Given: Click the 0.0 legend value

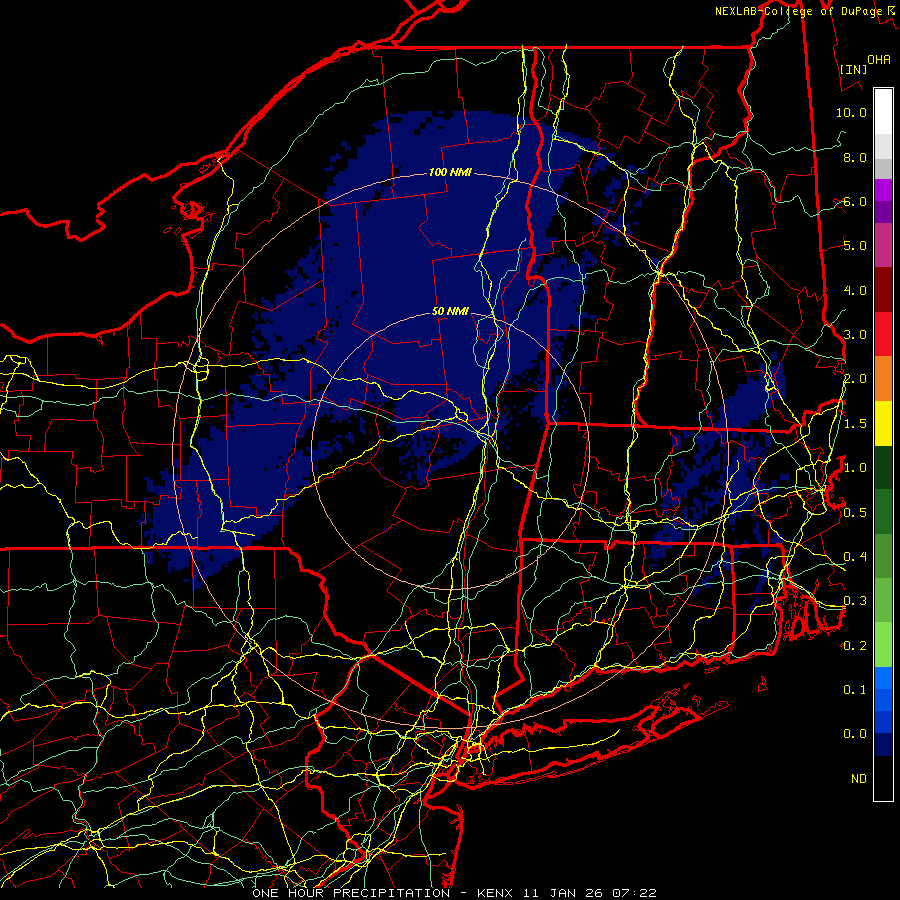Looking at the screenshot, I should [x=855, y=734].
